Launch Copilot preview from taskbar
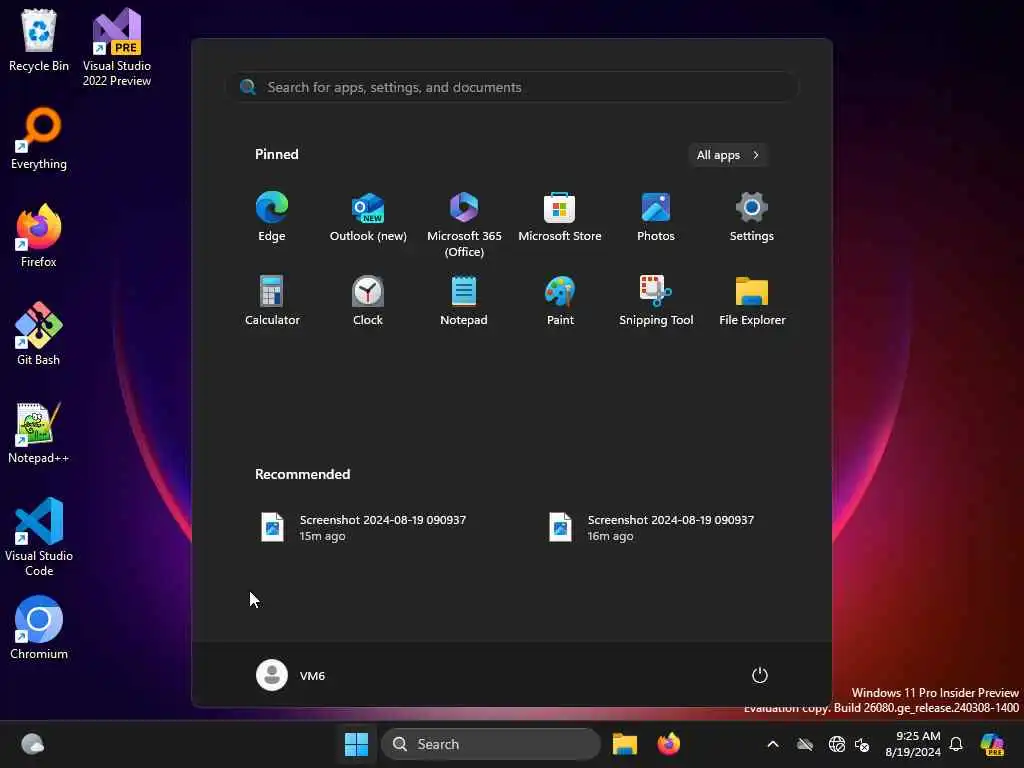 992,744
